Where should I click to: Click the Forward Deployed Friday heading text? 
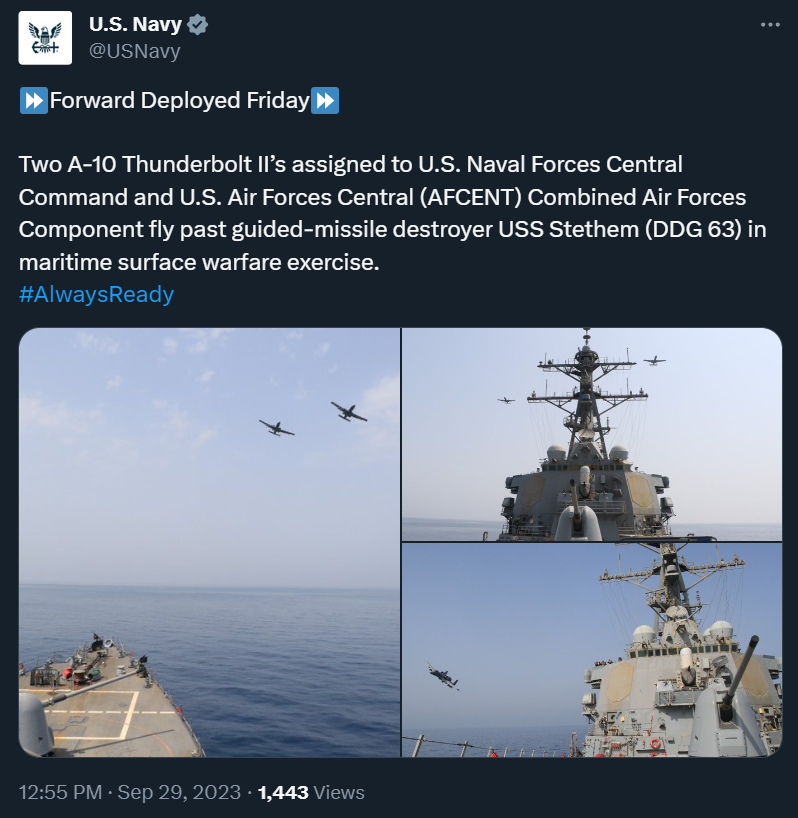(179, 100)
